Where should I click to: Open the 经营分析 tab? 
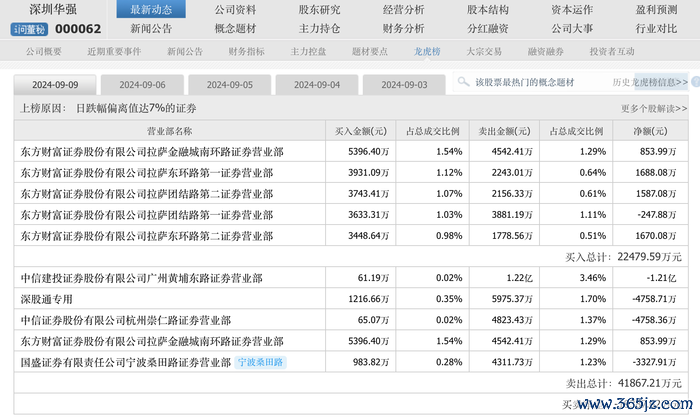point(404,9)
